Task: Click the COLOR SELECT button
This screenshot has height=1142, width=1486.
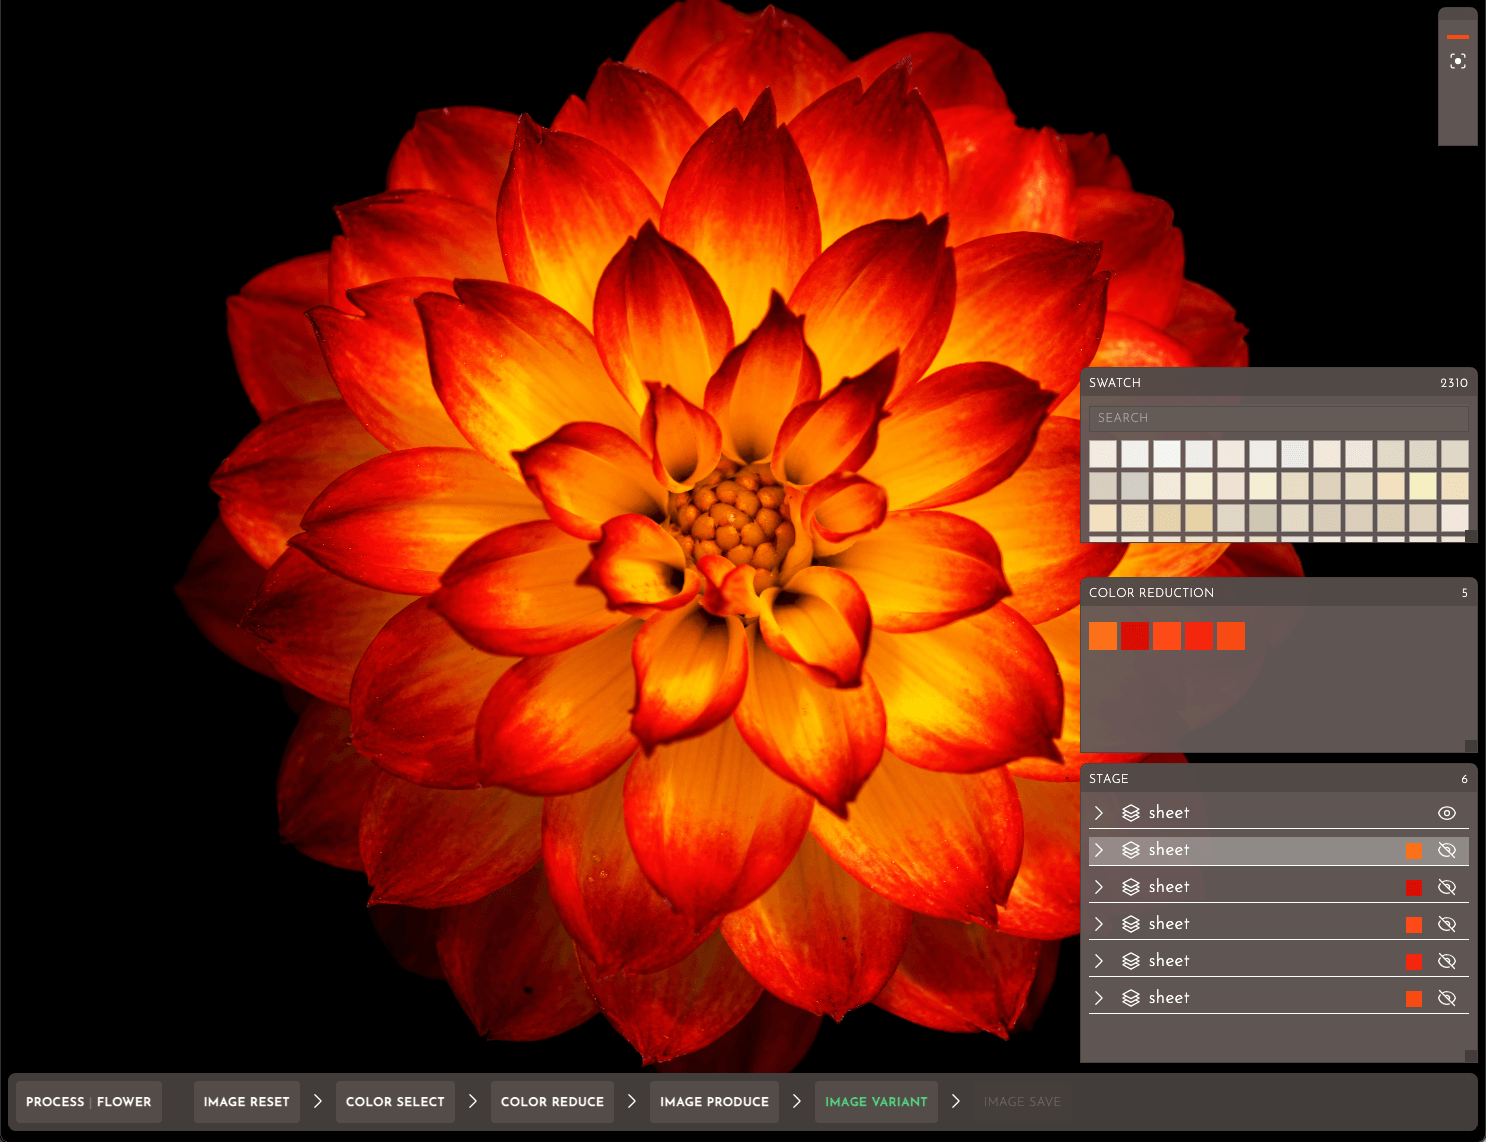Action: 395,1102
